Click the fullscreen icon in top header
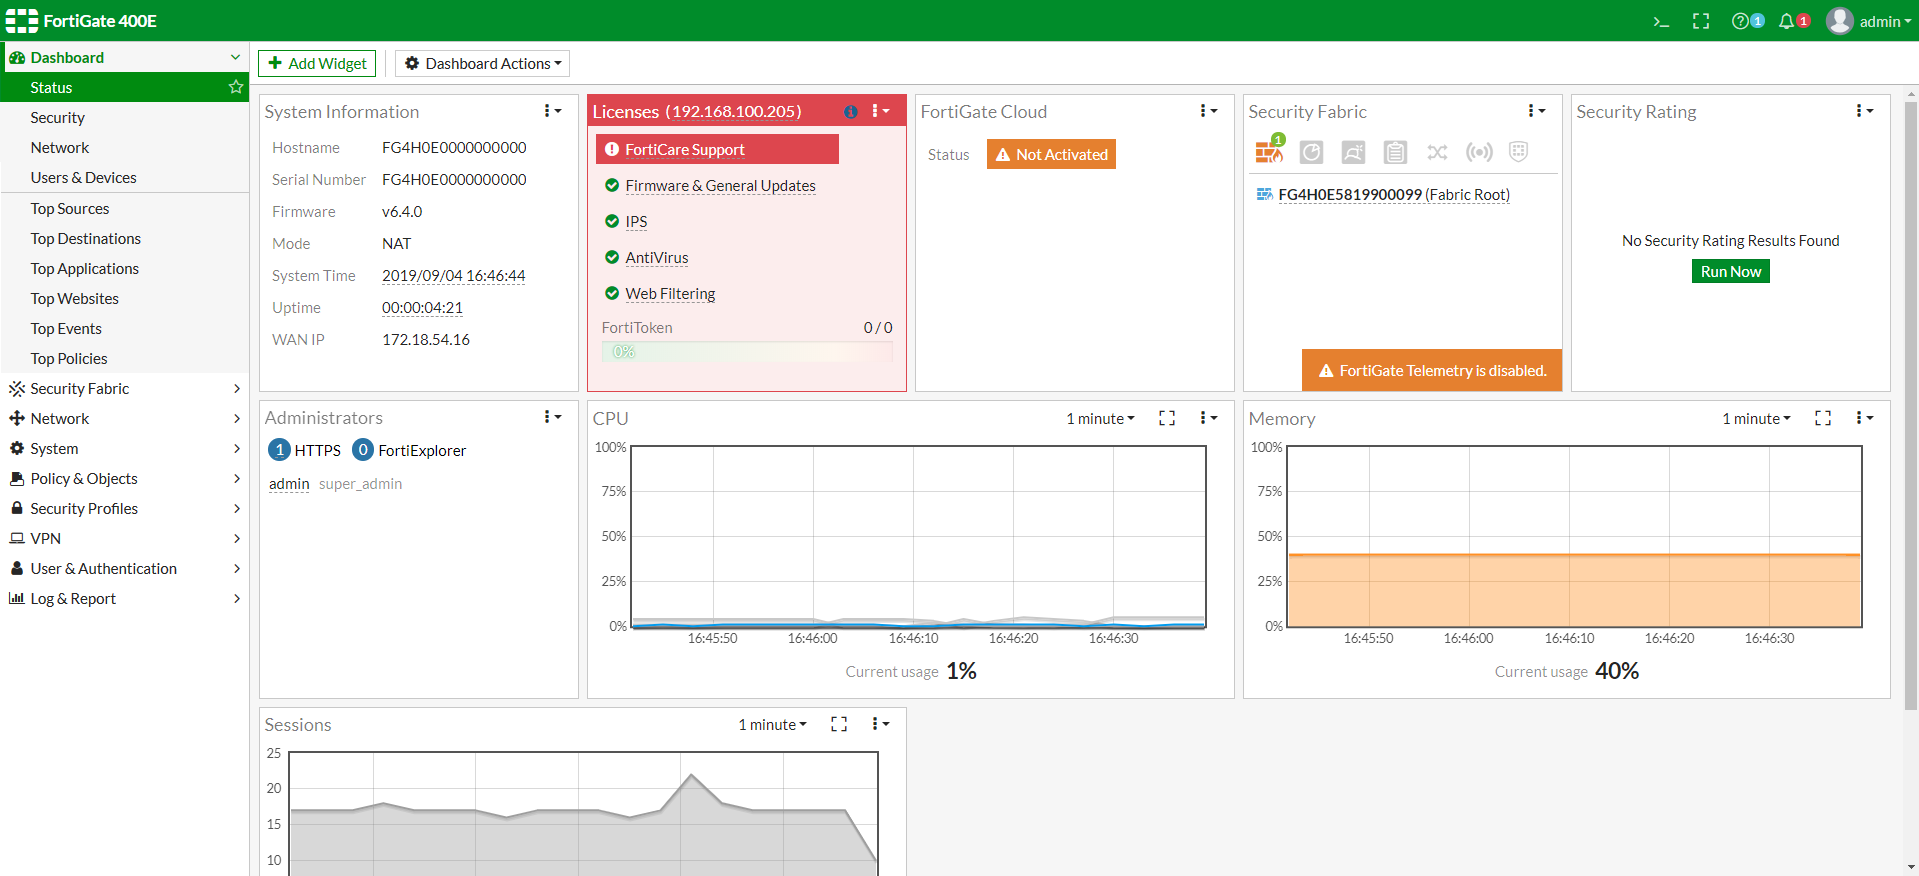 click(x=1701, y=21)
